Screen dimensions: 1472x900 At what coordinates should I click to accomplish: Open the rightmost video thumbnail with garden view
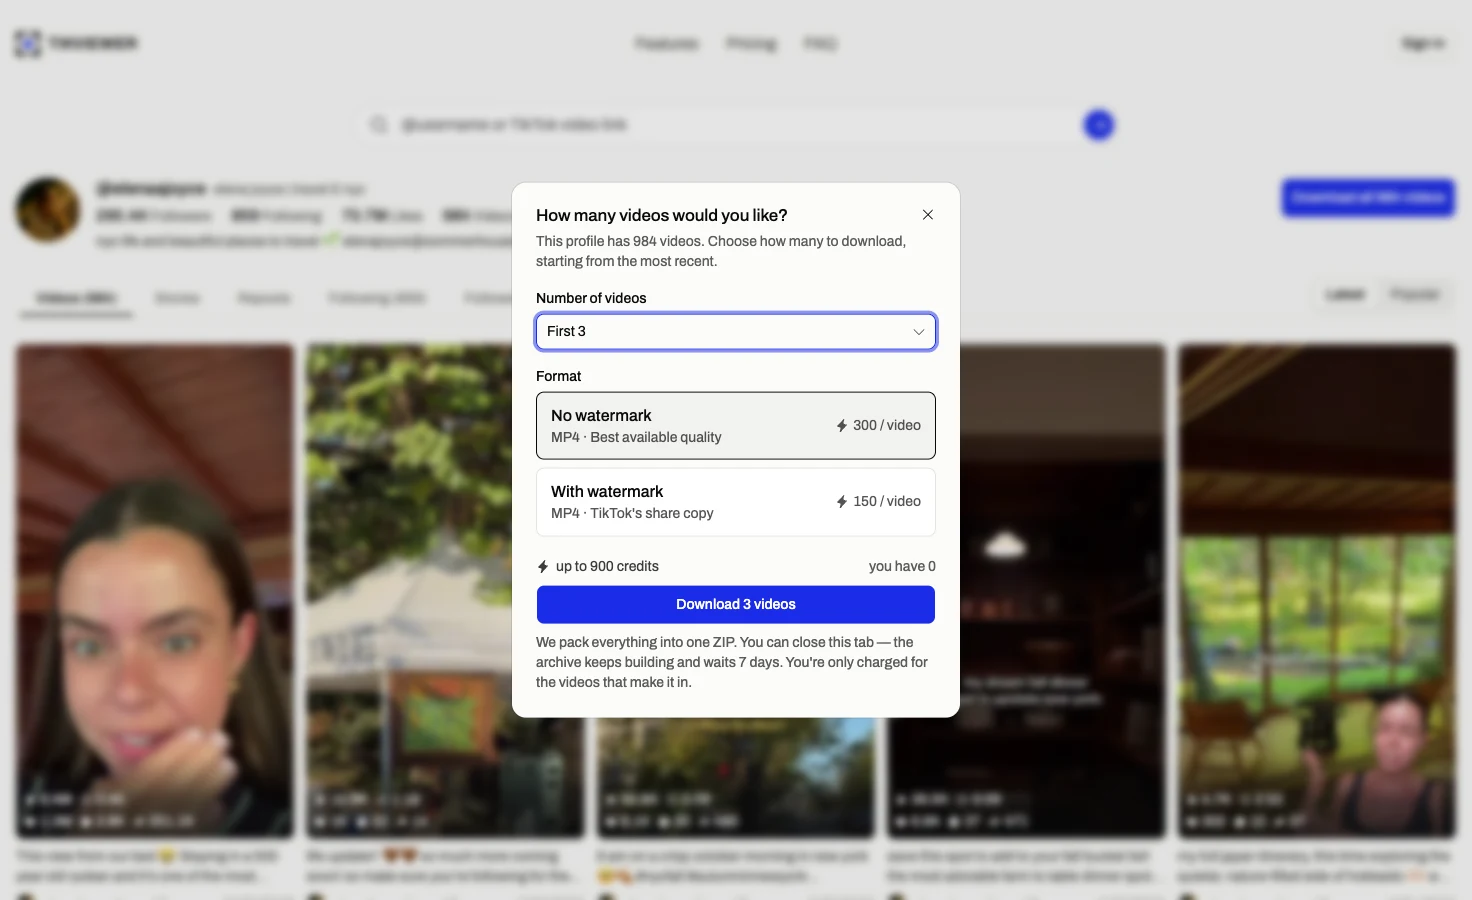point(1317,591)
